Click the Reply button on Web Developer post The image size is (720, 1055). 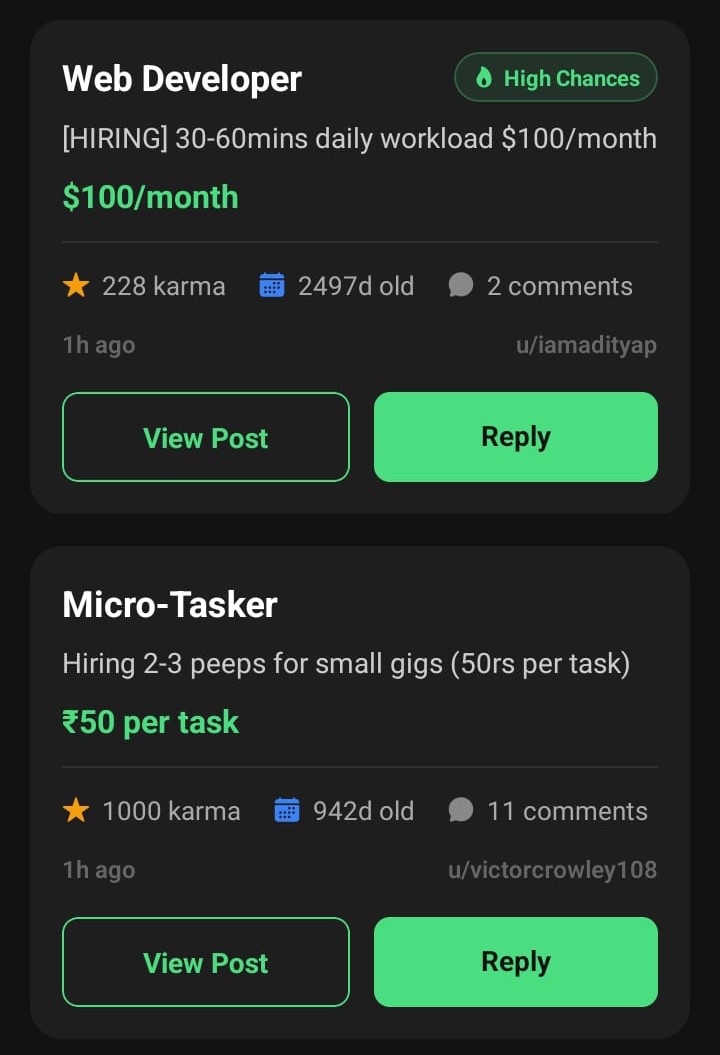point(515,437)
